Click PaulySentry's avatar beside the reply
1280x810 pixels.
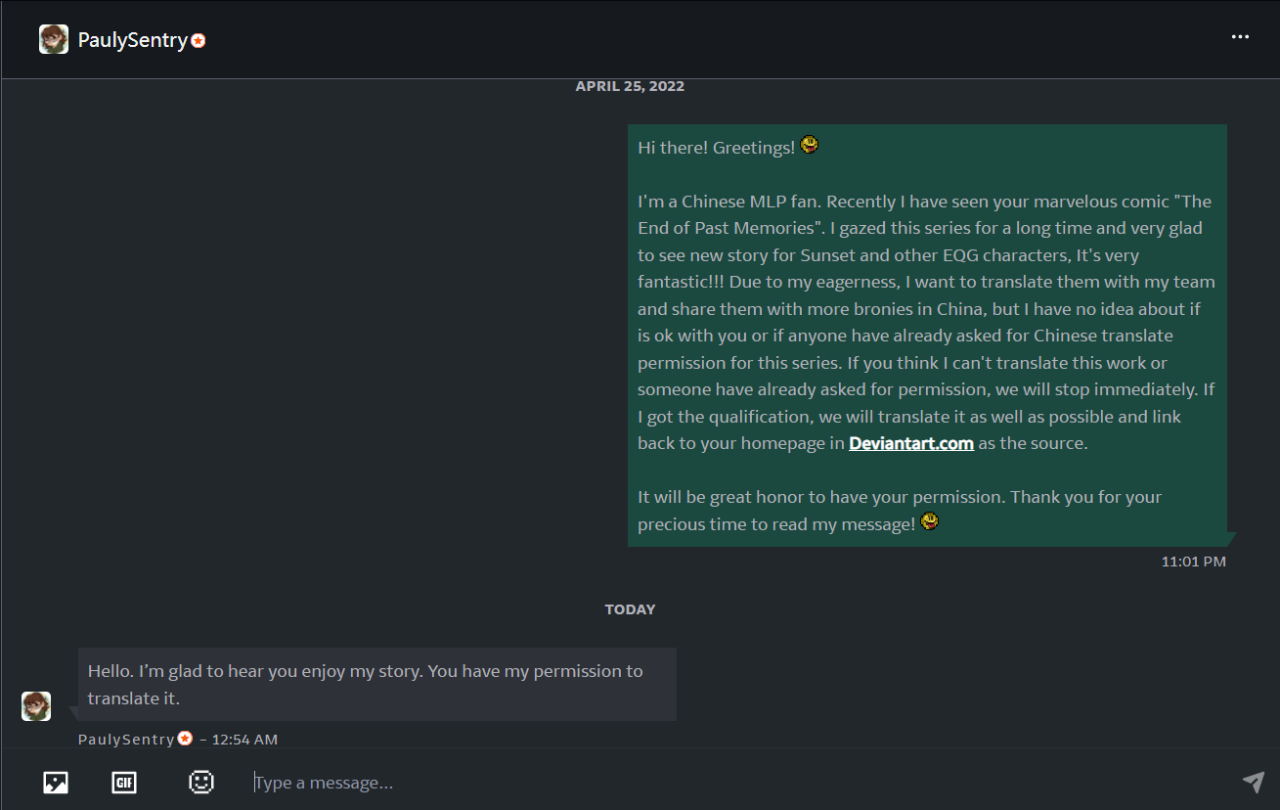pyautogui.click(x=36, y=706)
